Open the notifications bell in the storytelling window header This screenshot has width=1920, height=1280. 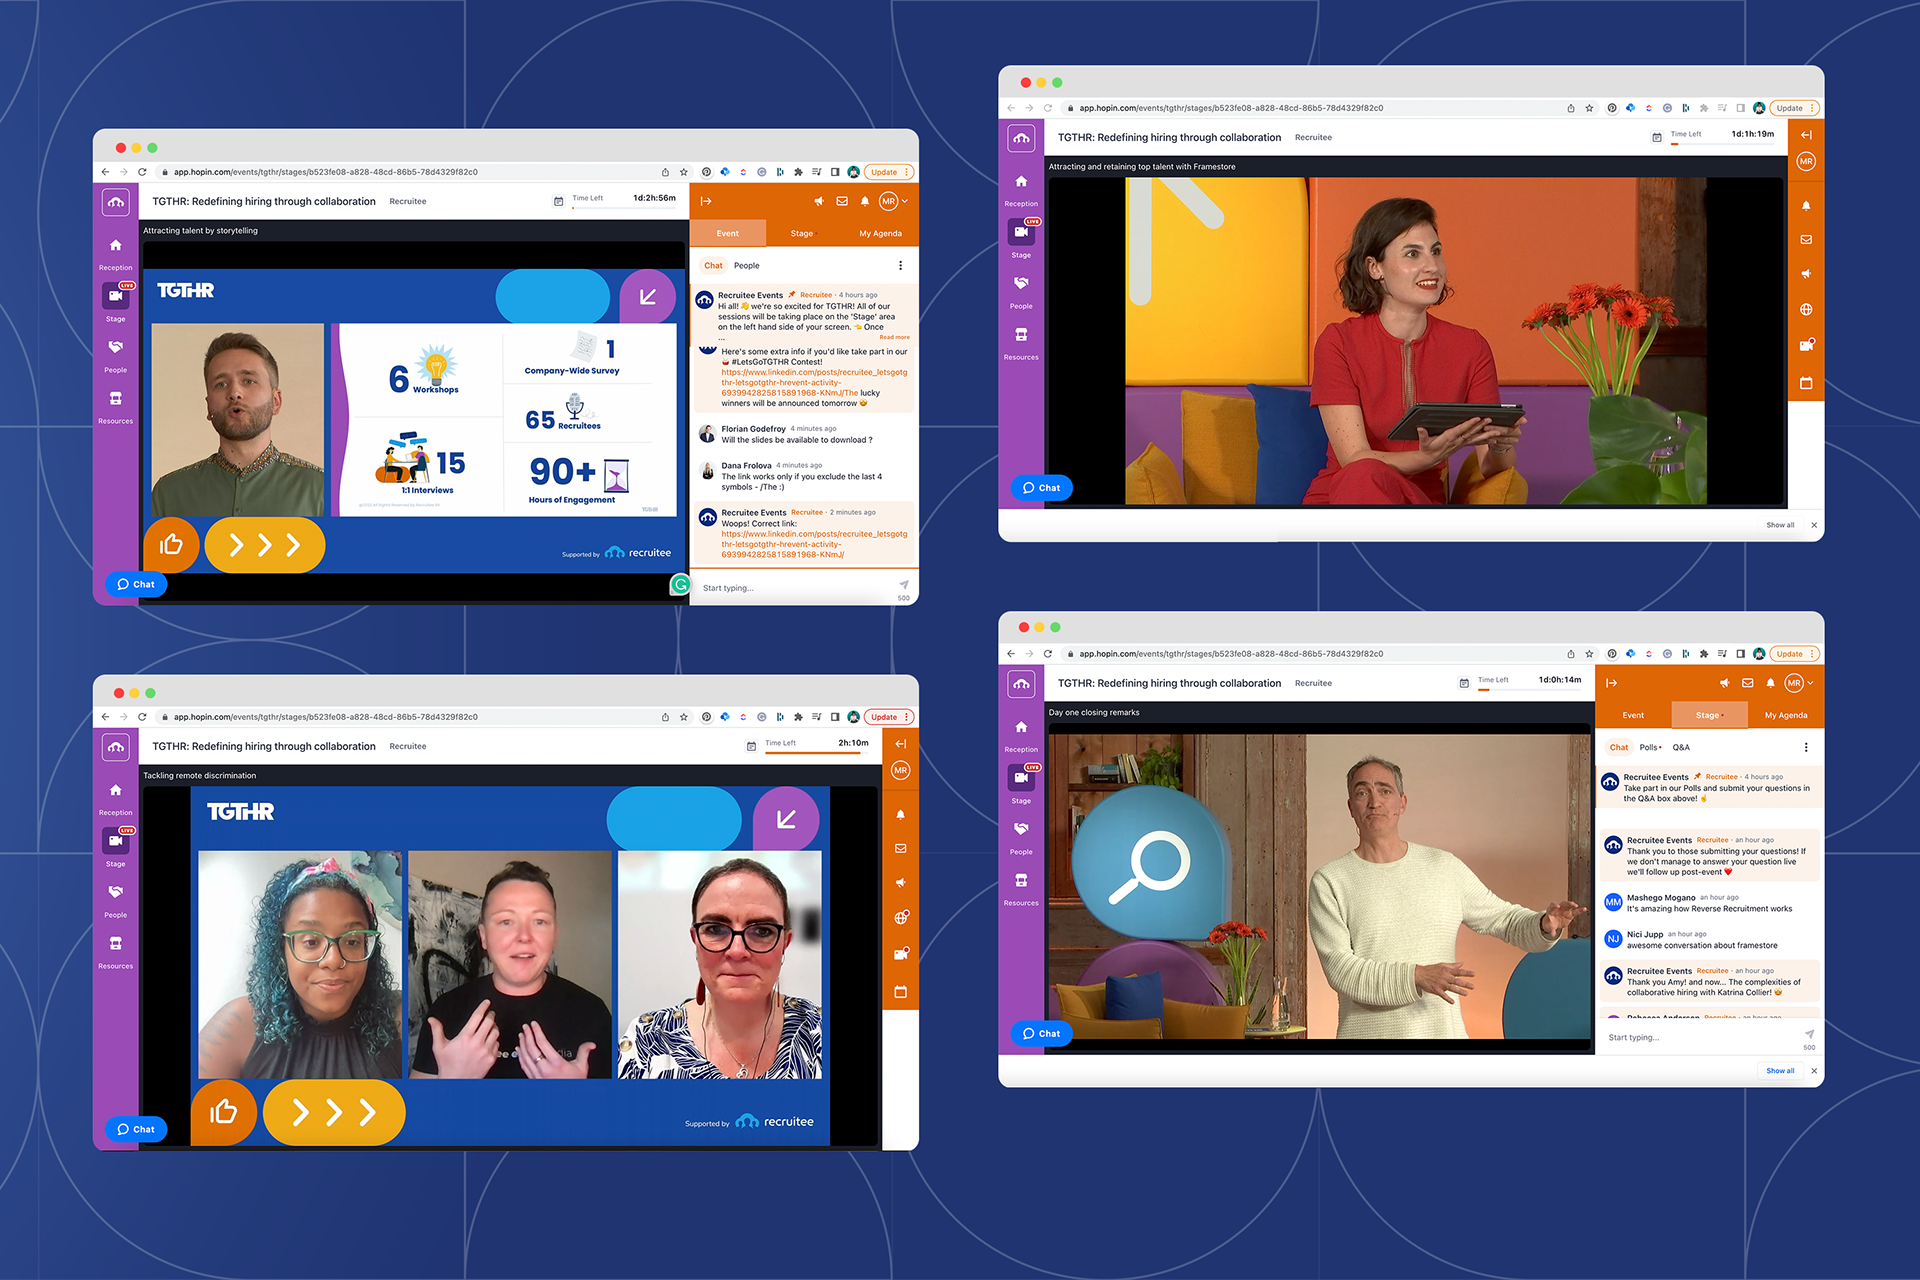pos(865,201)
